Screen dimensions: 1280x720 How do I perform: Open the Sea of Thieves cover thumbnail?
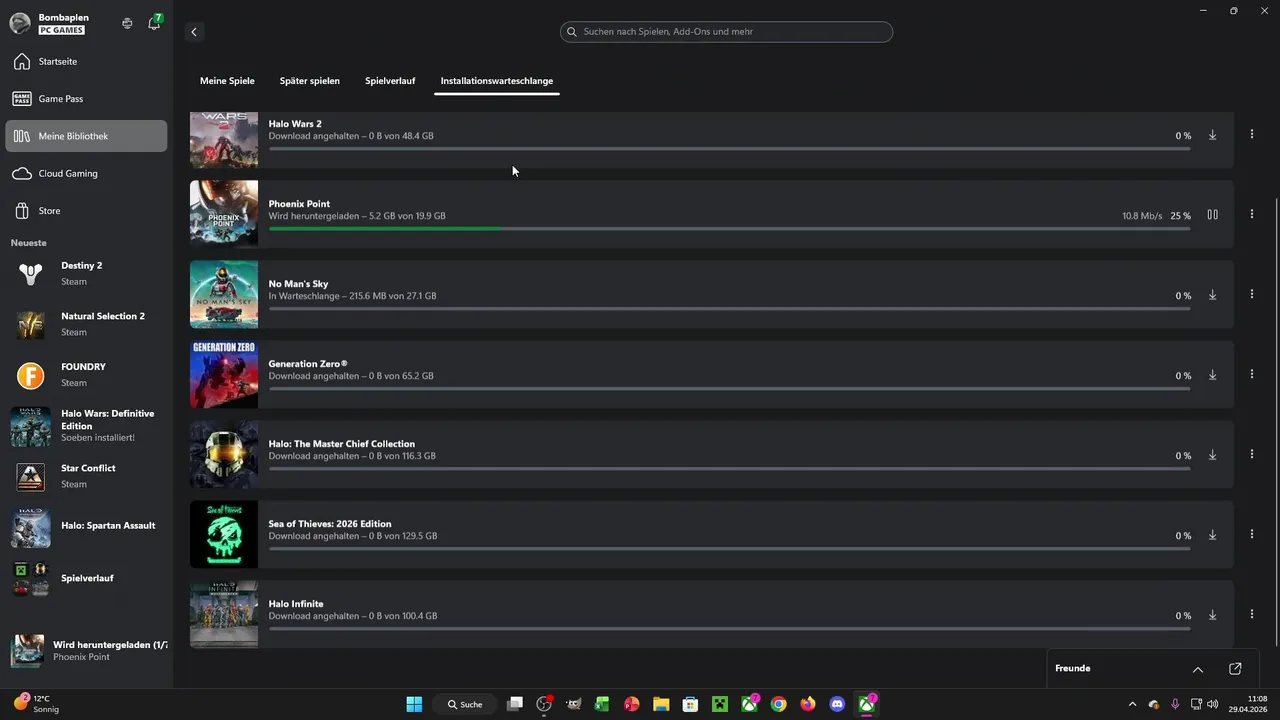tap(224, 534)
